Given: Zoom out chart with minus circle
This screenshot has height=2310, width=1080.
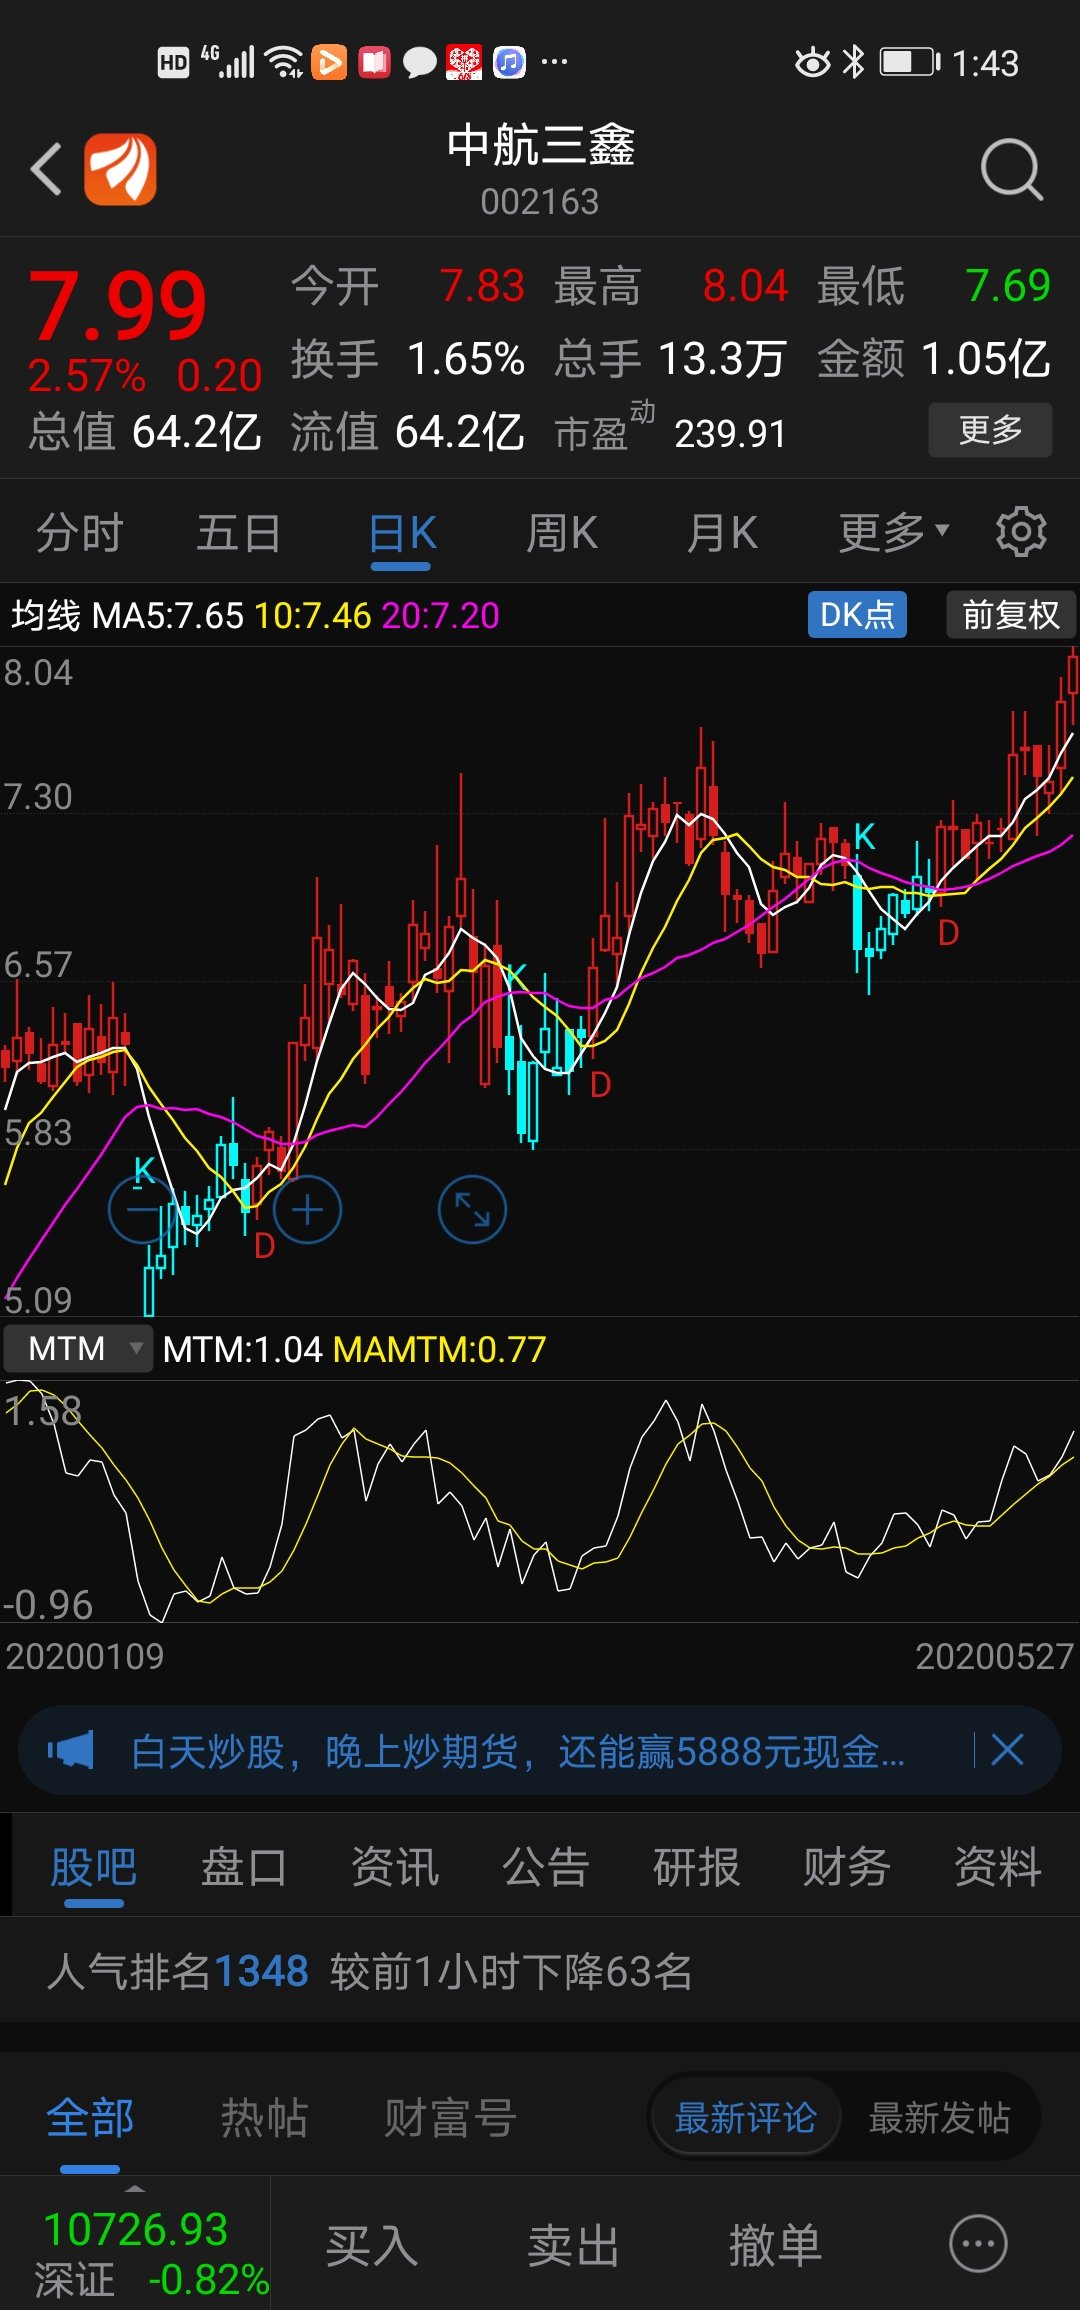Looking at the screenshot, I should 142,1210.
